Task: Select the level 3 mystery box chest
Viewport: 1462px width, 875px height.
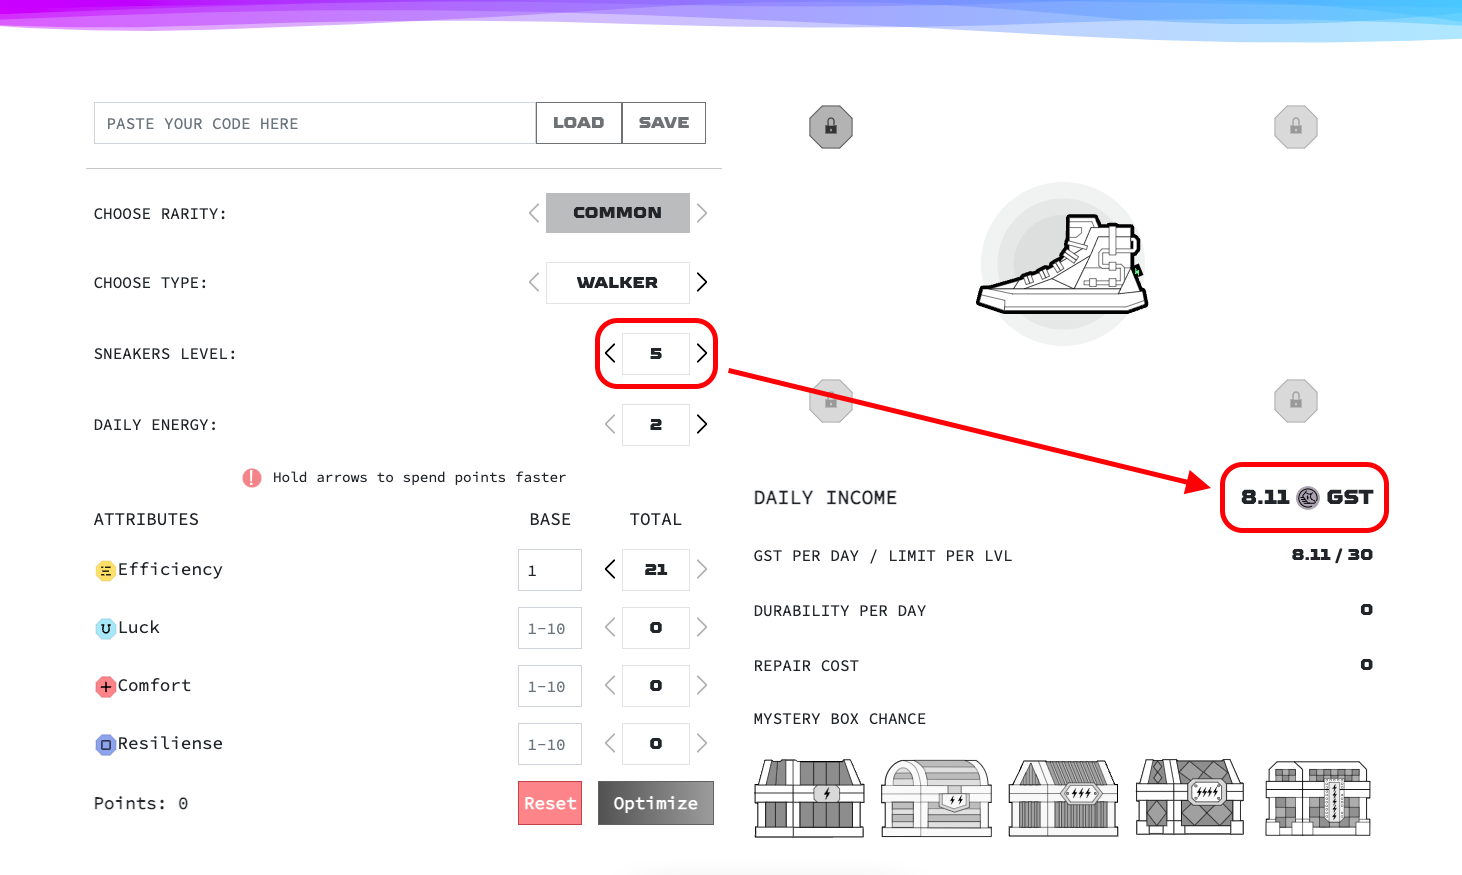Action: click(x=1063, y=797)
